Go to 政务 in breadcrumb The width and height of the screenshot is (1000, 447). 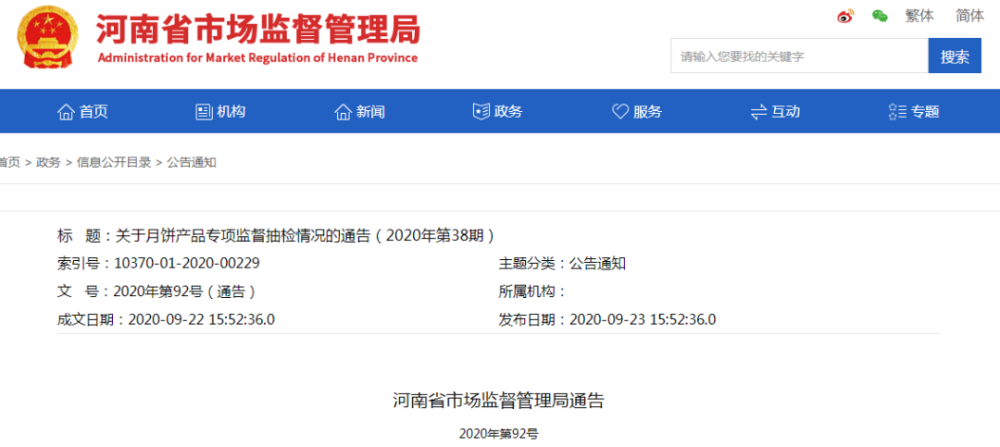pyautogui.click(x=48, y=163)
